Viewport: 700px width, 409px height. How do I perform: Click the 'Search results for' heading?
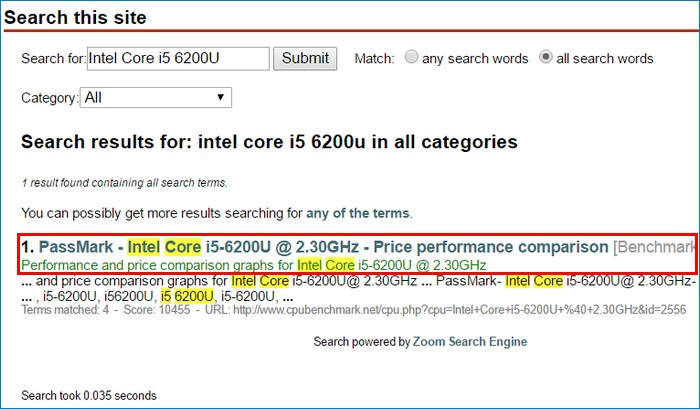coord(269,142)
